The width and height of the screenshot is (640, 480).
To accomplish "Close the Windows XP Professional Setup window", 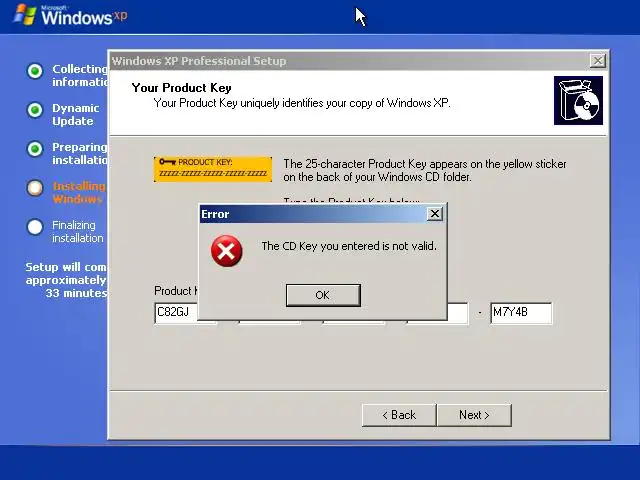I will tap(598, 61).
